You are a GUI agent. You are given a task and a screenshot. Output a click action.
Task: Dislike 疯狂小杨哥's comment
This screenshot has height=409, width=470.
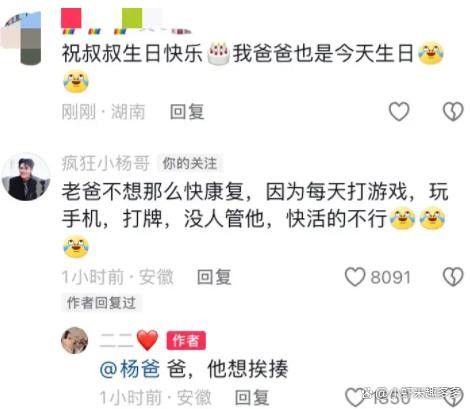pos(453,277)
